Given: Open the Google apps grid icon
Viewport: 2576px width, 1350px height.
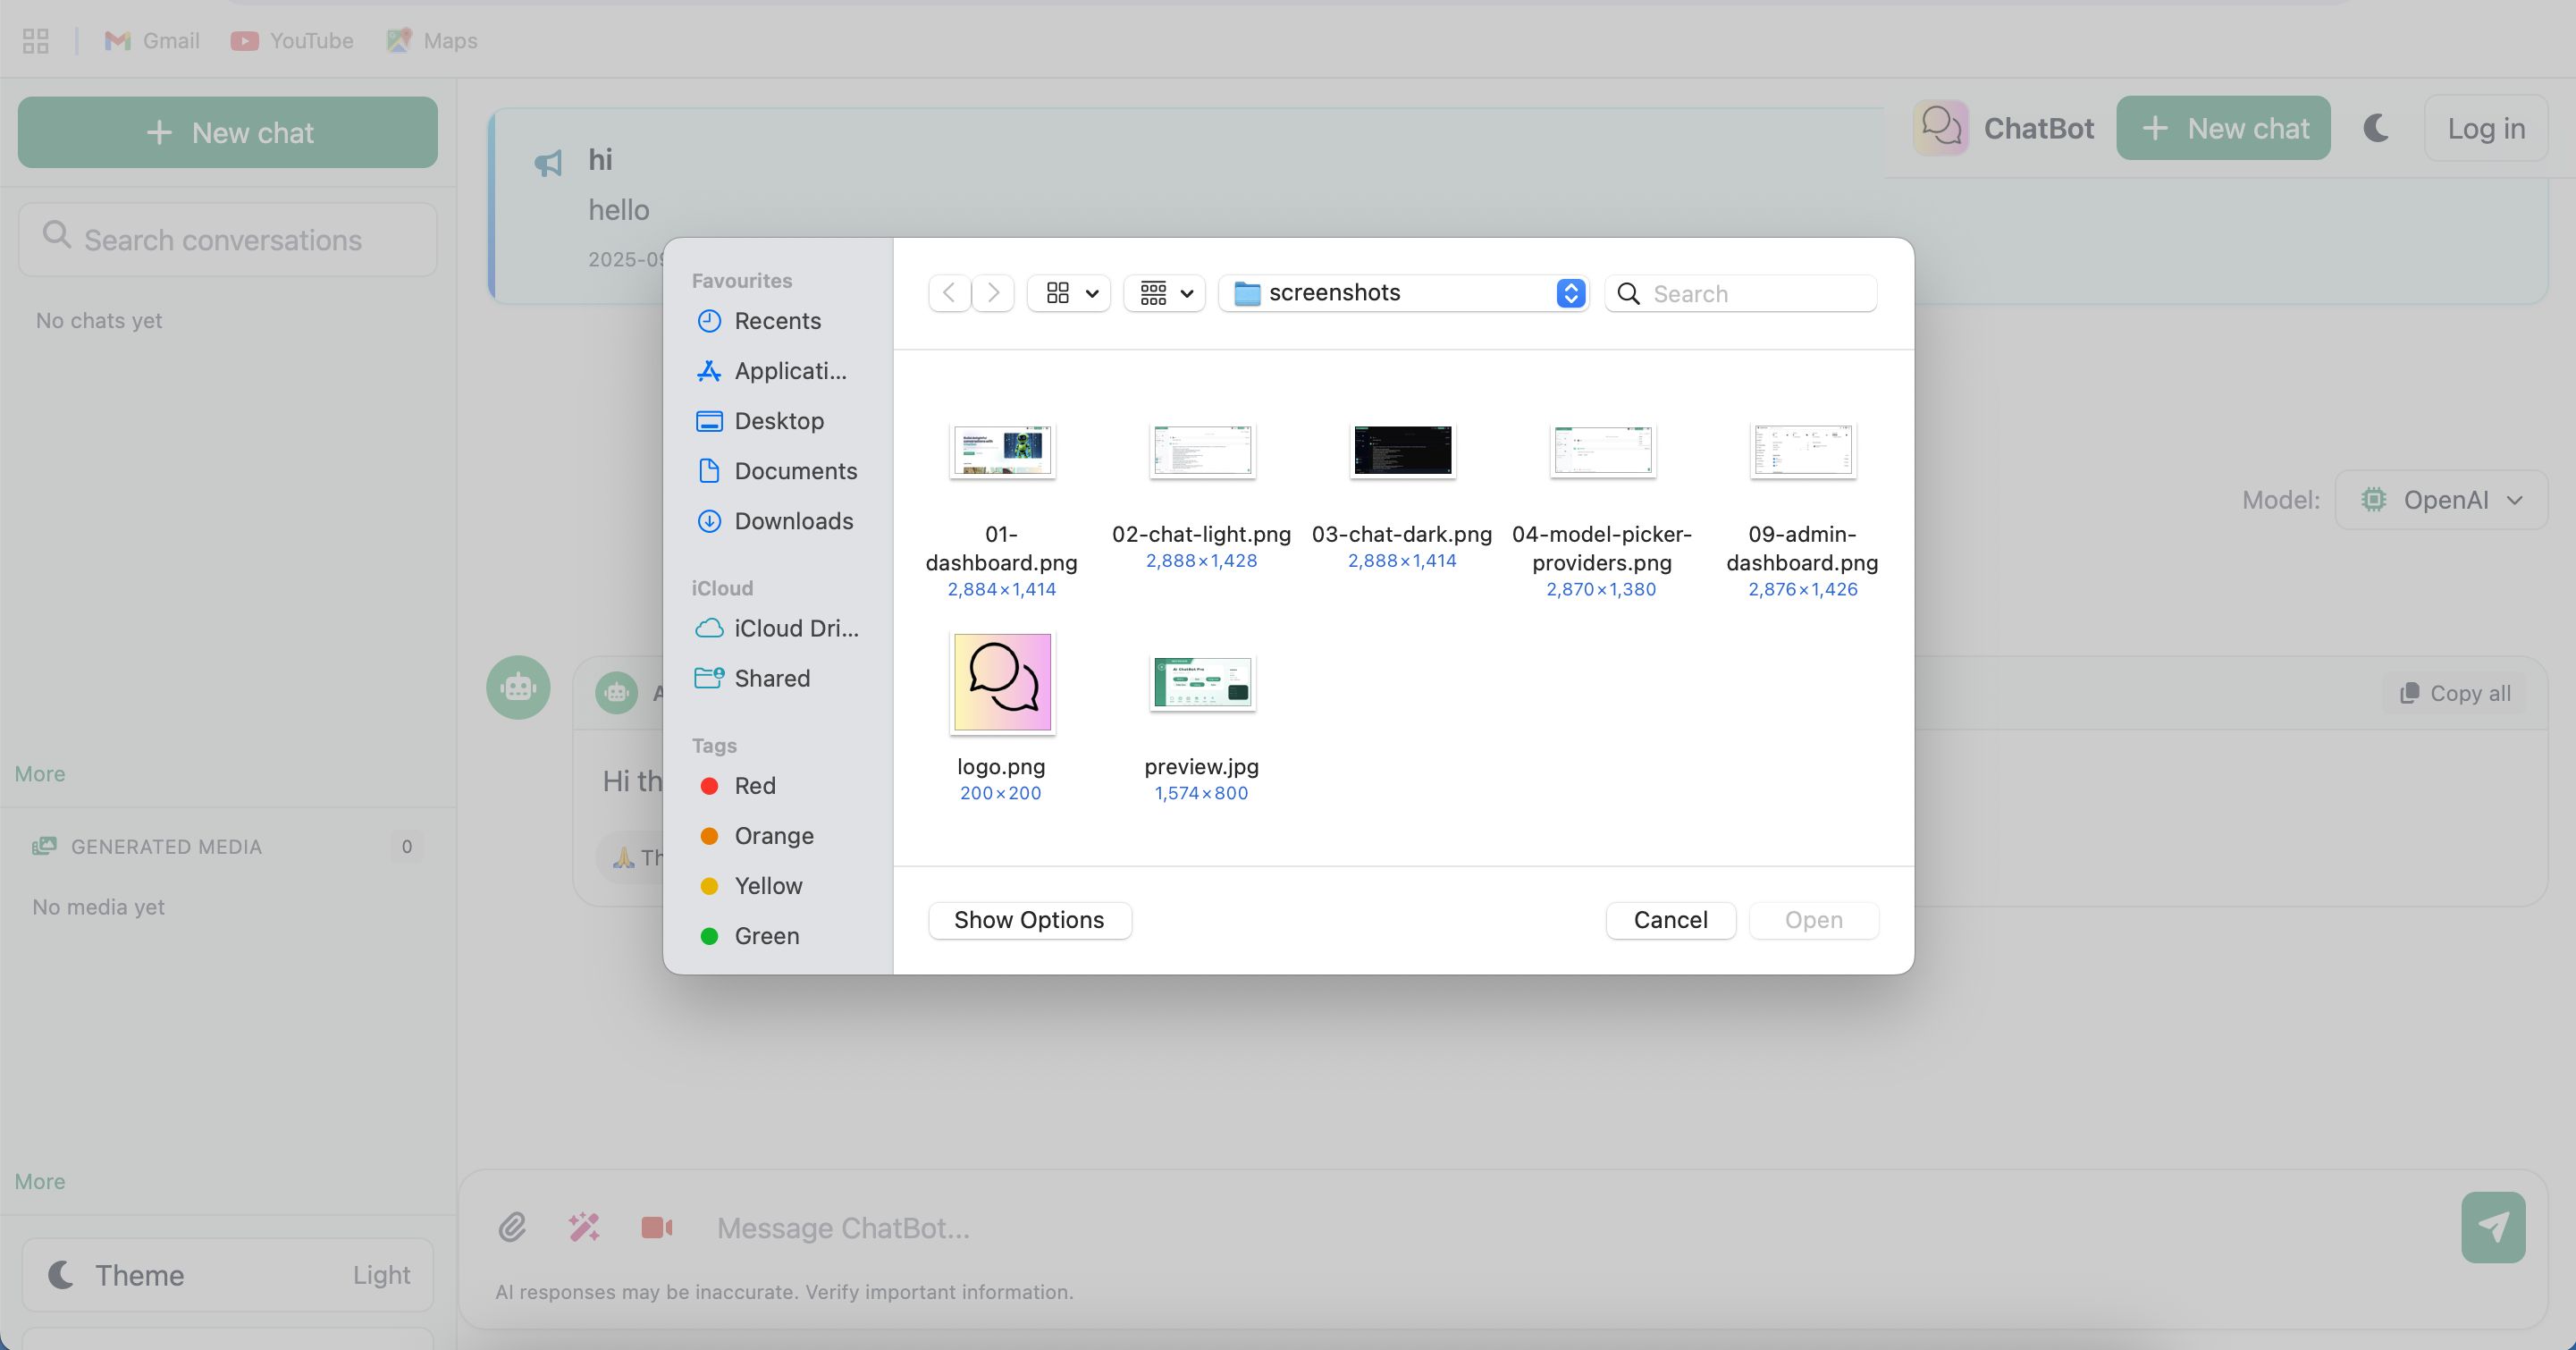Looking at the screenshot, I should 36,41.
